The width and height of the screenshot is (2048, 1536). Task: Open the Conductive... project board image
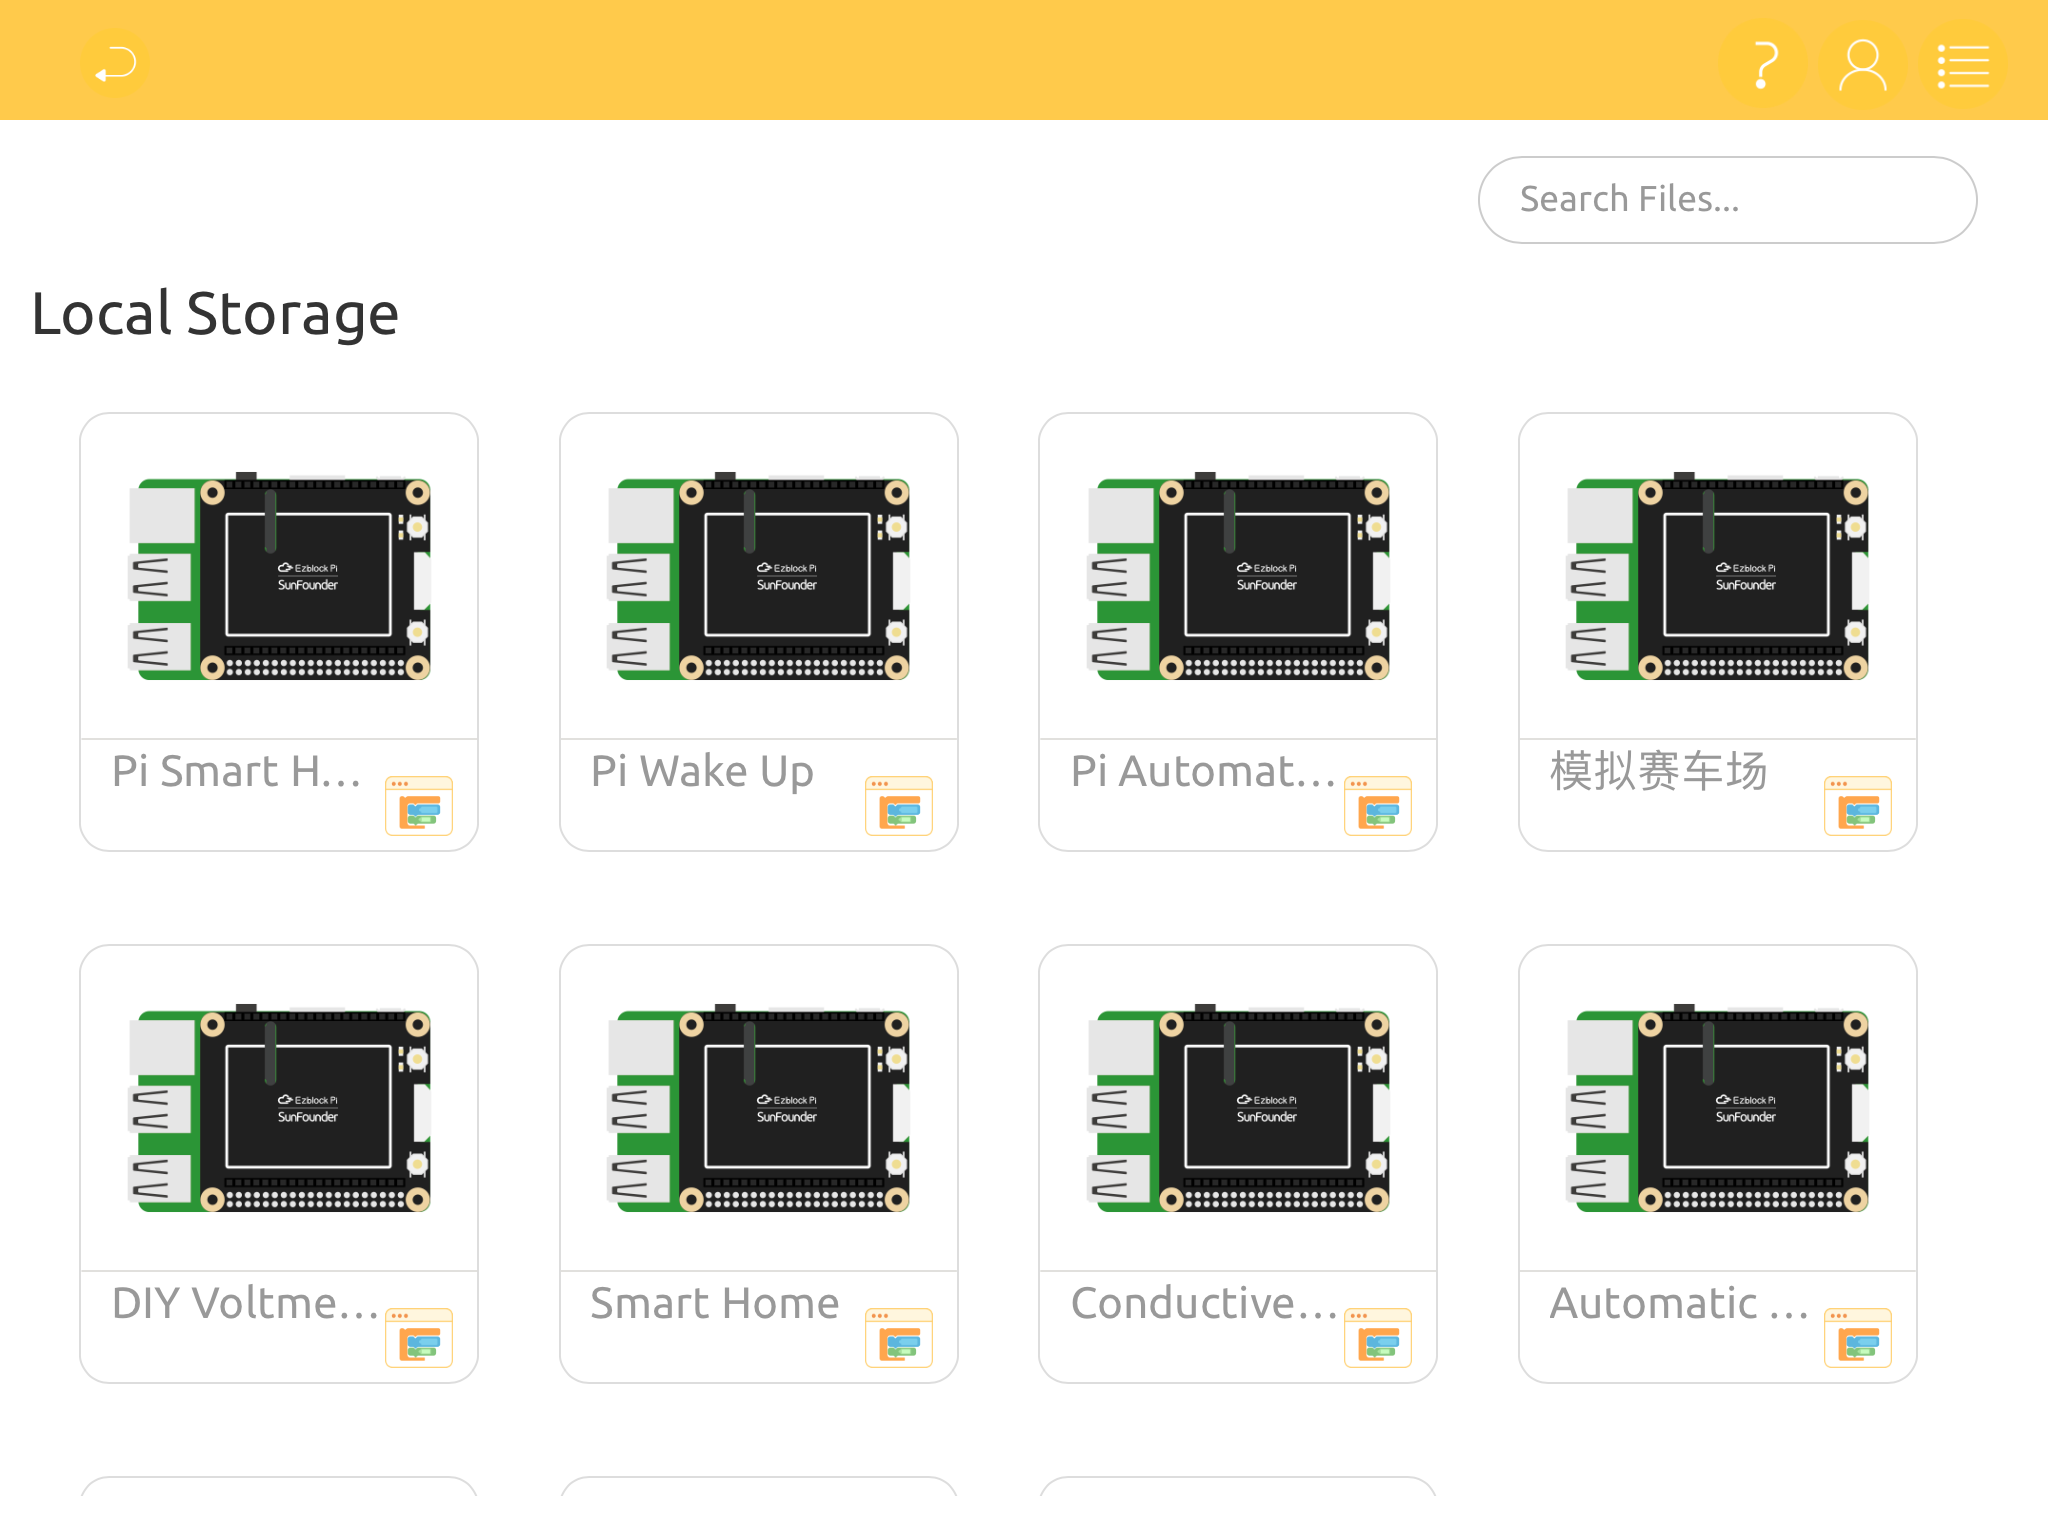[x=1238, y=1109]
